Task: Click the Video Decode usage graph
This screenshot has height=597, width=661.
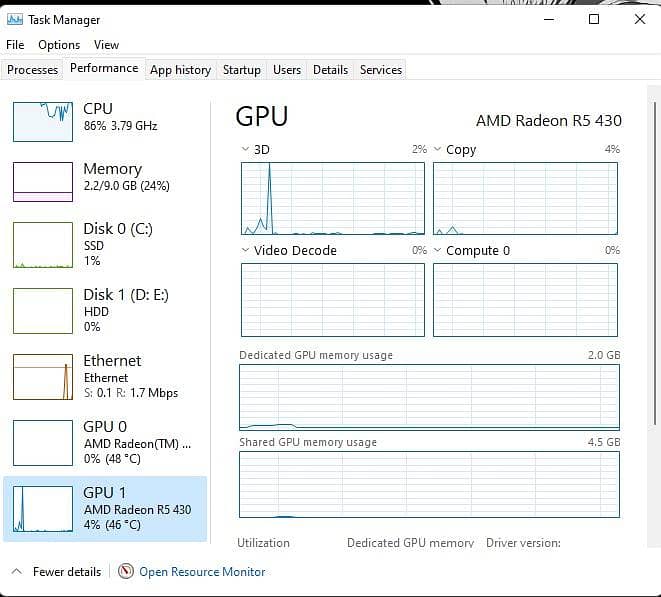Action: pyautogui.click(x=333, y=300)
